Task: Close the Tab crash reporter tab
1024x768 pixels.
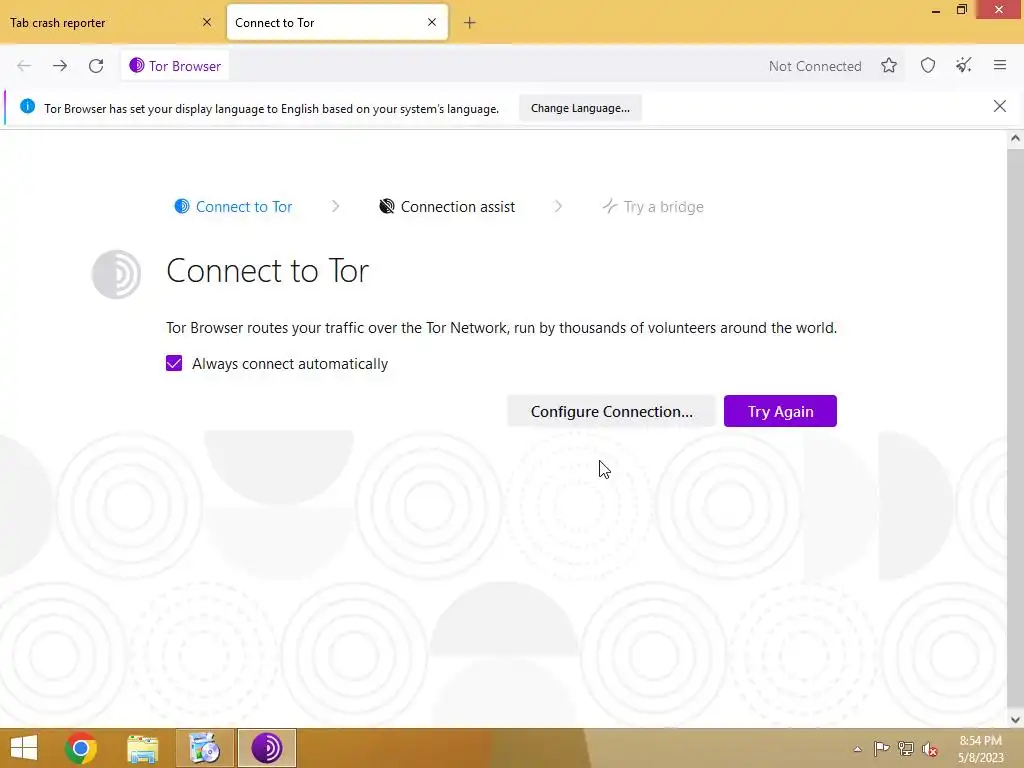Action: pyautogui.click(x=207, y=22)
